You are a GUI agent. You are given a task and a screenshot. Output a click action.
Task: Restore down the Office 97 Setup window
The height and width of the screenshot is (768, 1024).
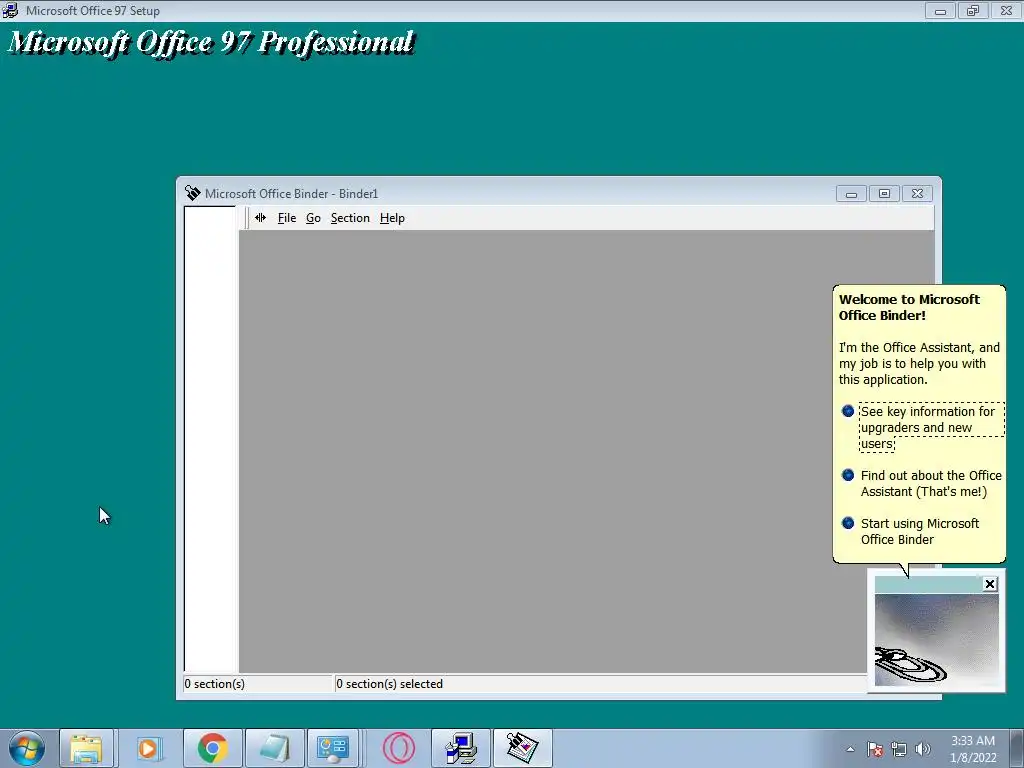click(973, 11)
